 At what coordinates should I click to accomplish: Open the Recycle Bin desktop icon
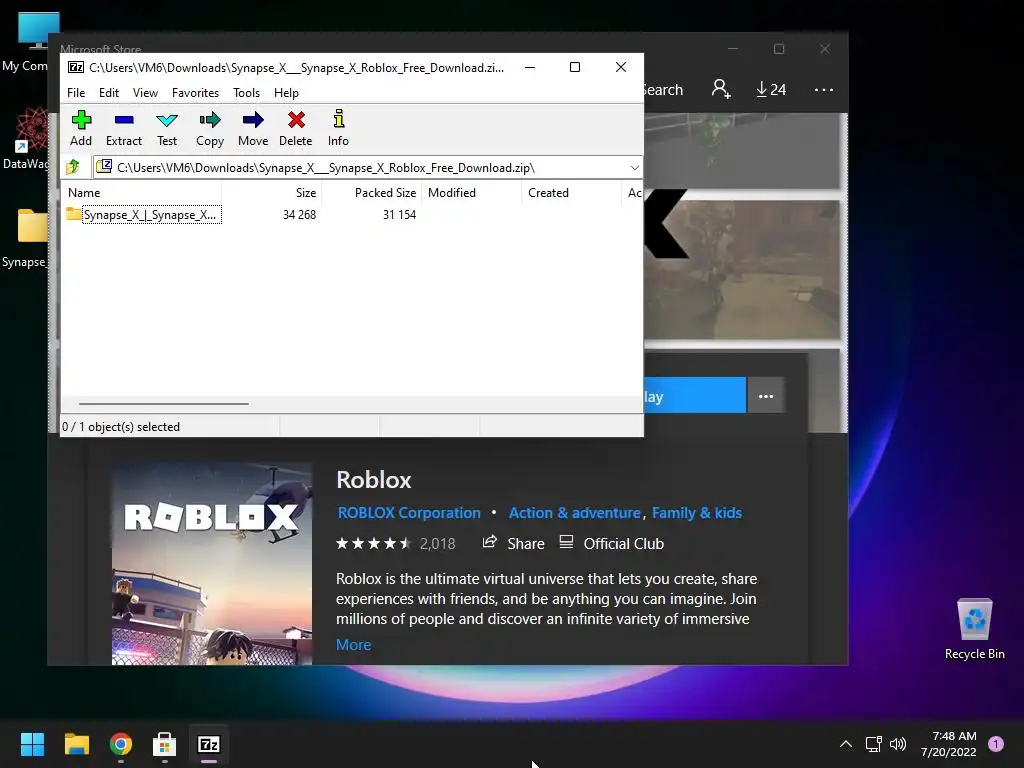coord(974,628)
